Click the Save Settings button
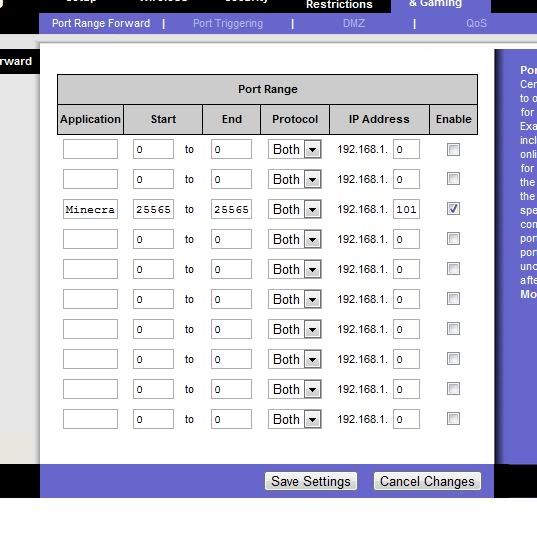Screen dimensions: 537x542 tap(311, 481)
